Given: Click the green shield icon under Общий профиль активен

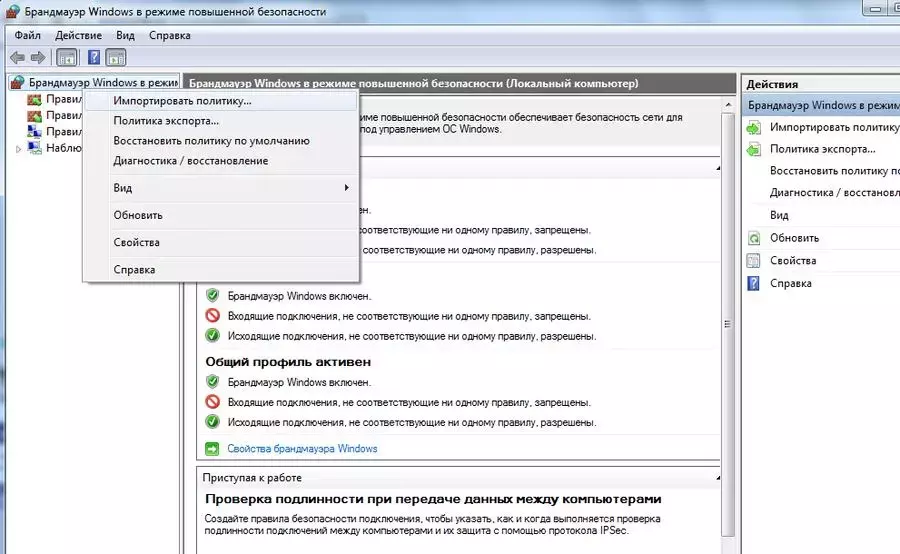Looking at the screenshot, I should pyautogui.click(x=212, y=382).
